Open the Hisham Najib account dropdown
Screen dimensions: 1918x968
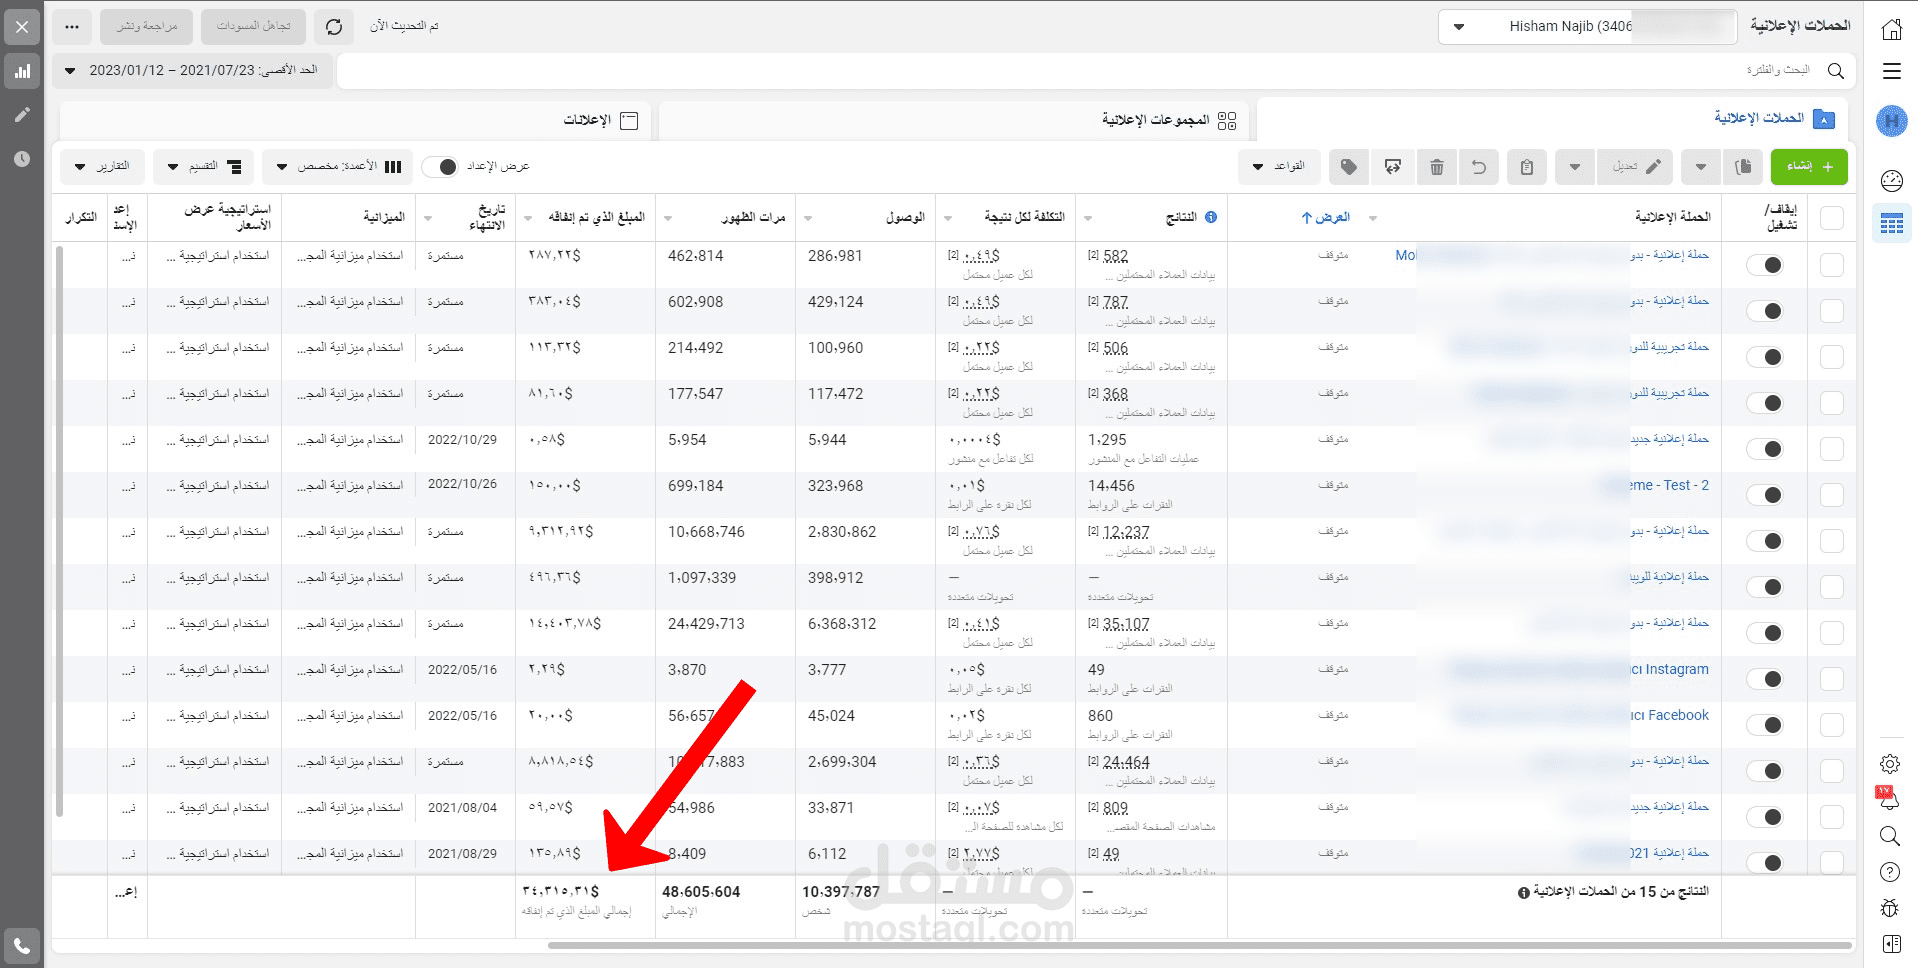point(1587,27)
